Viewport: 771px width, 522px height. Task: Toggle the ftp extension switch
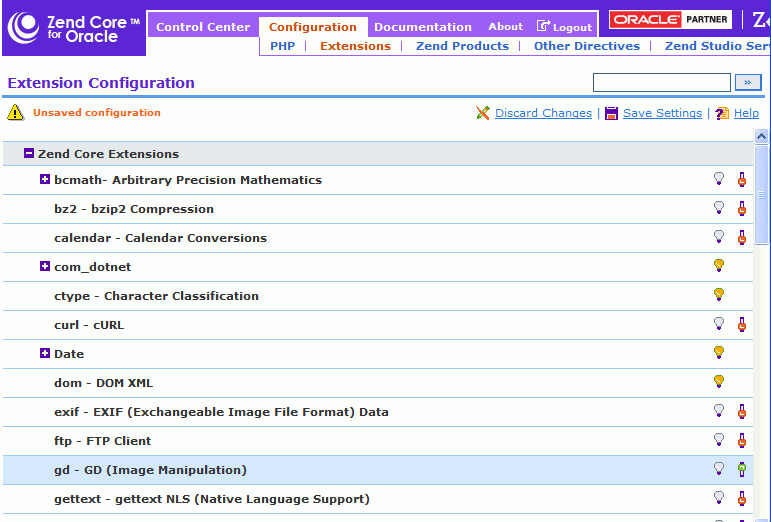click(742, 440)
